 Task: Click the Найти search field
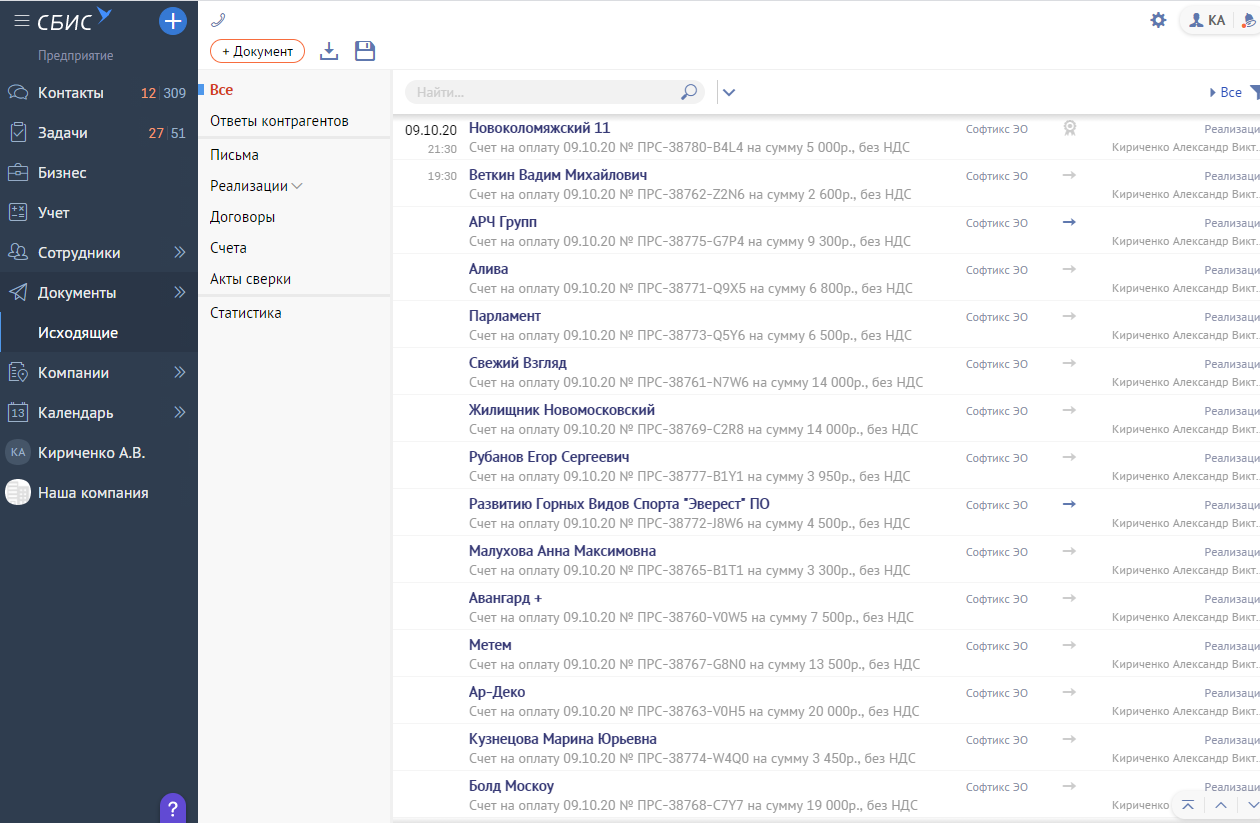tap(555, 92)
